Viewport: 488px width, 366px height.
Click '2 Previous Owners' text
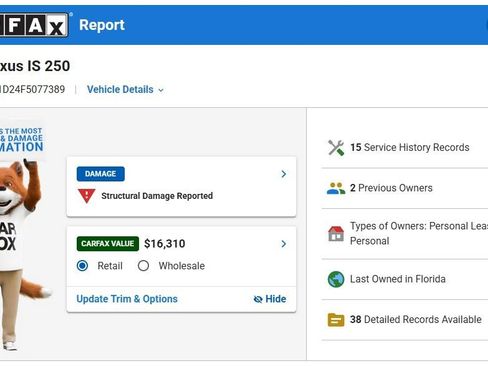point(391,188)
